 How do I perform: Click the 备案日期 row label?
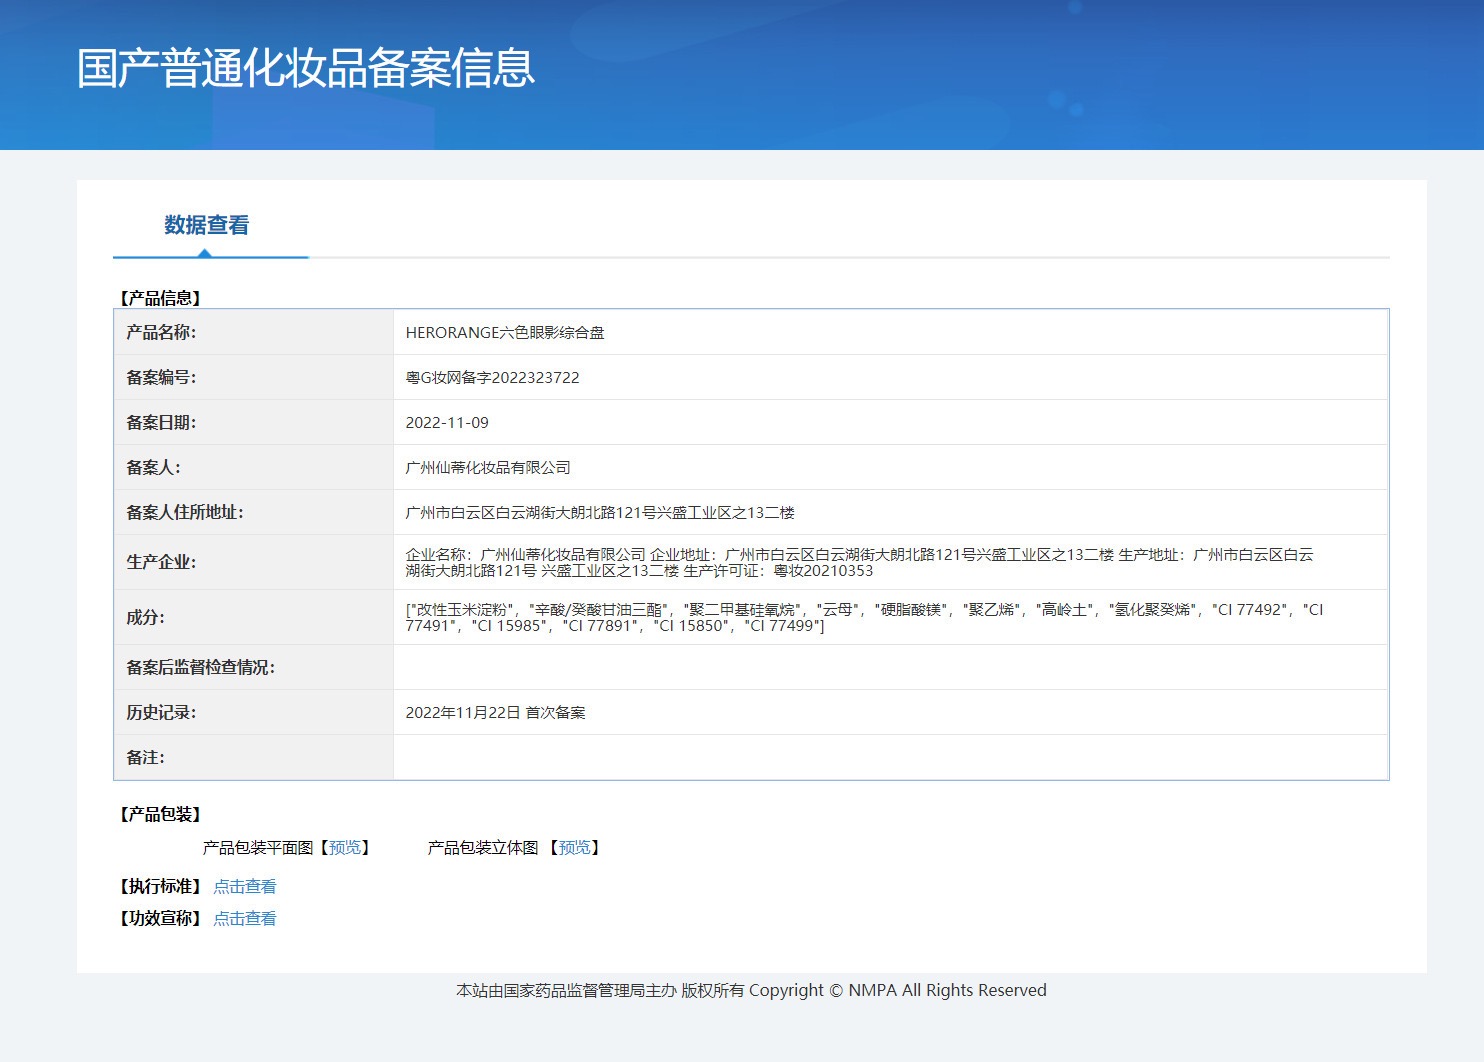pos(161,422)
